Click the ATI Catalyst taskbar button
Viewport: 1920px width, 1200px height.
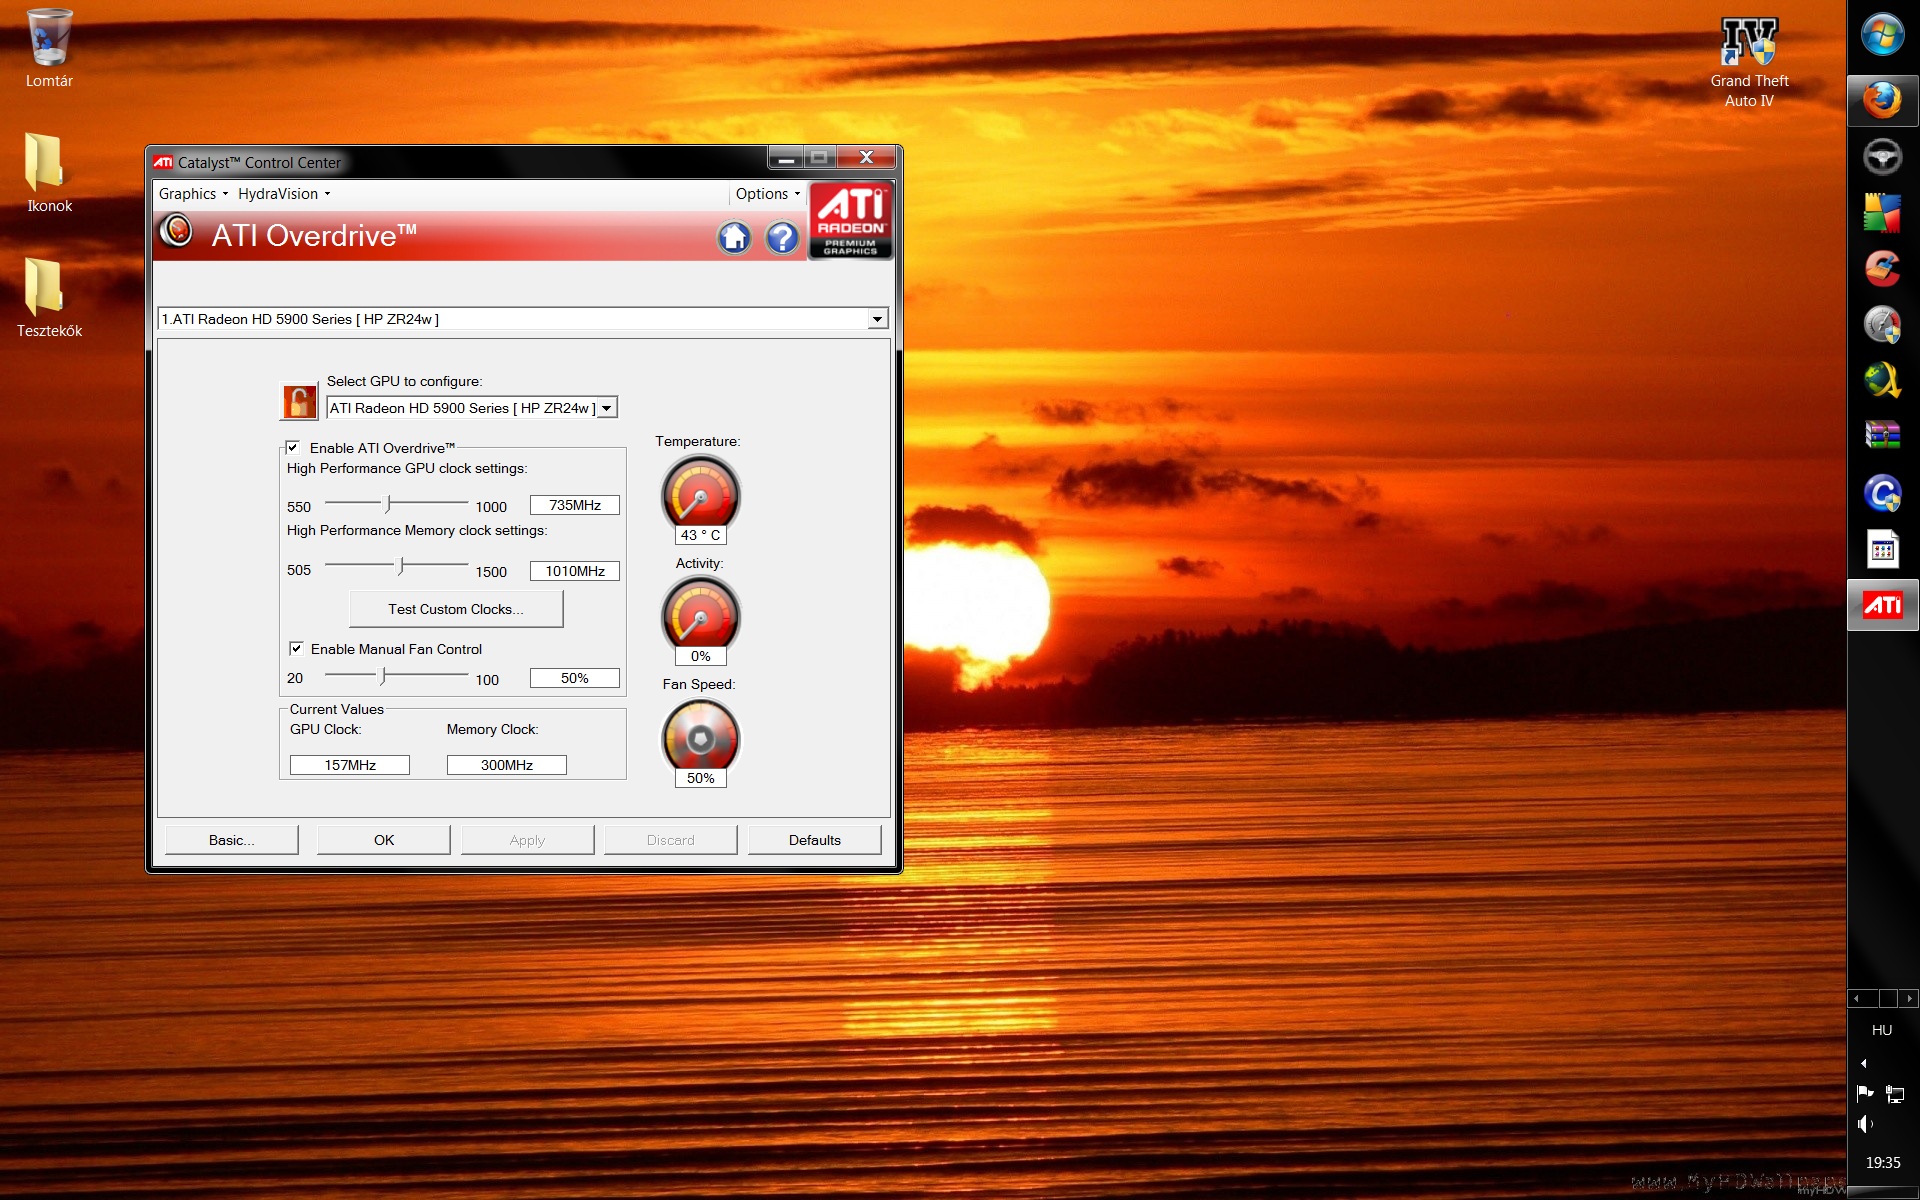pos(1882,605)
